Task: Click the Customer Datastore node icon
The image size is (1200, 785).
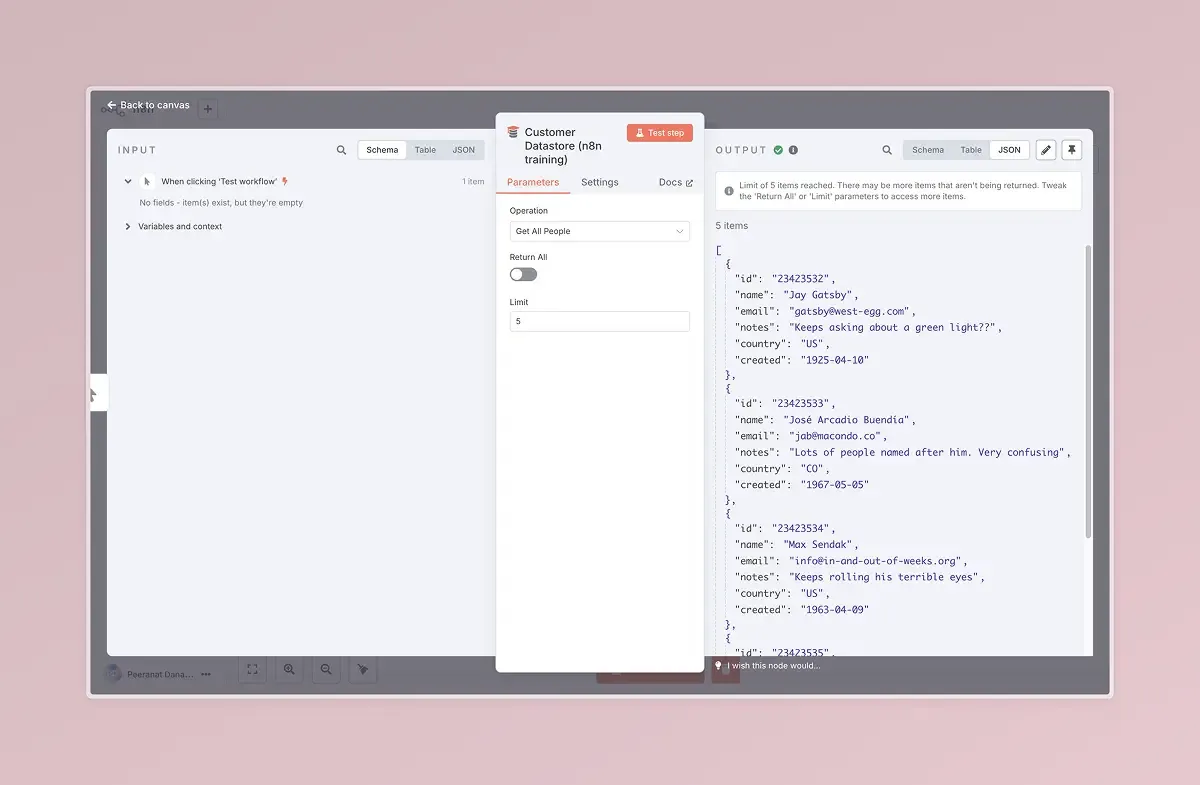Action: point(513,132)
